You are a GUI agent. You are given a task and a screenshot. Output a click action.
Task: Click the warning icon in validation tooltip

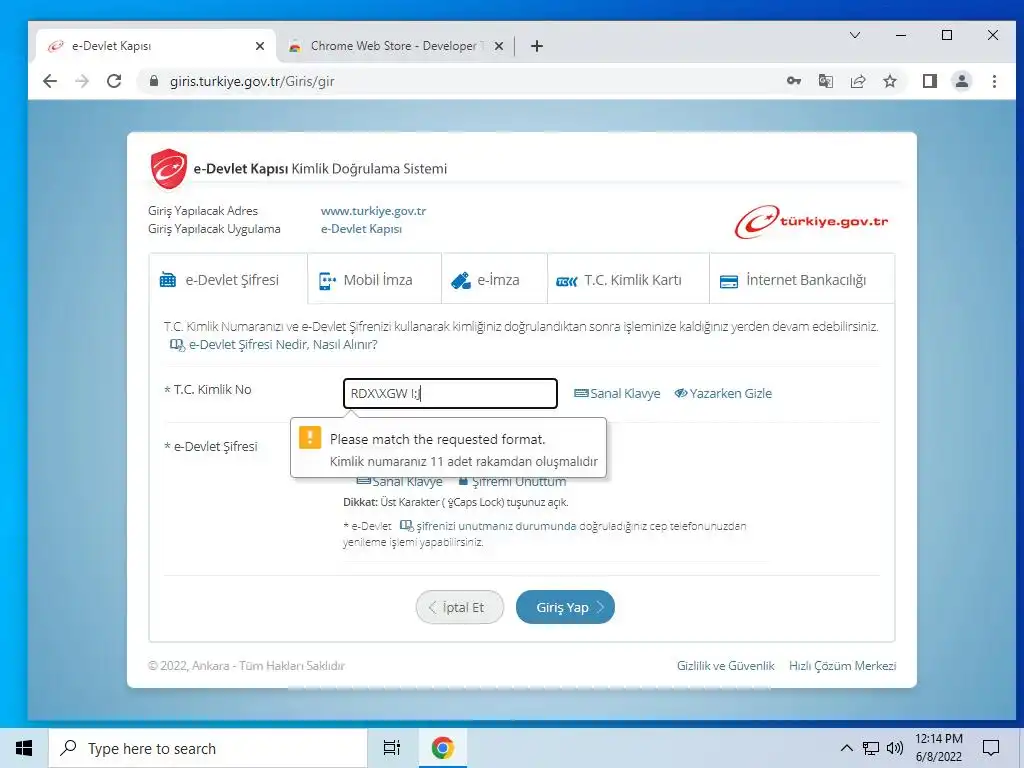click(x=310, y=437)
